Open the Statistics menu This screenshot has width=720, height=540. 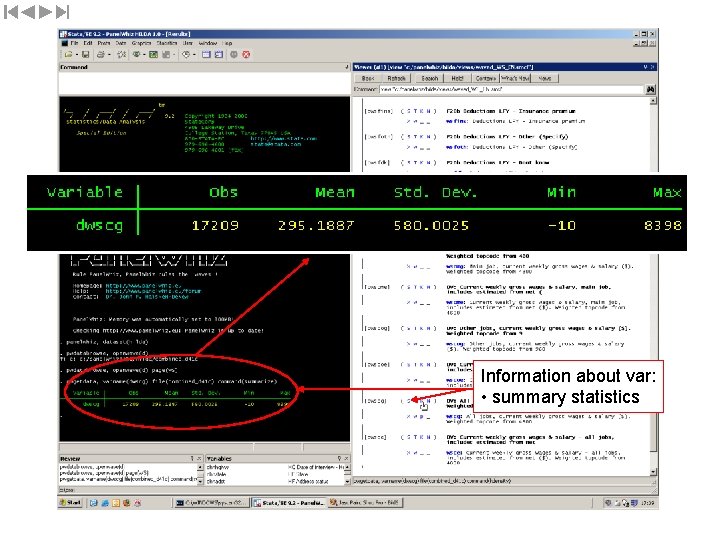[x=167, y=43]
